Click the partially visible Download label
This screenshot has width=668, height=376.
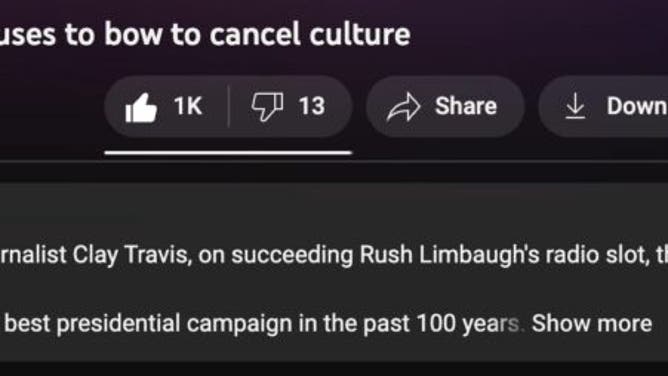(637, 106)
